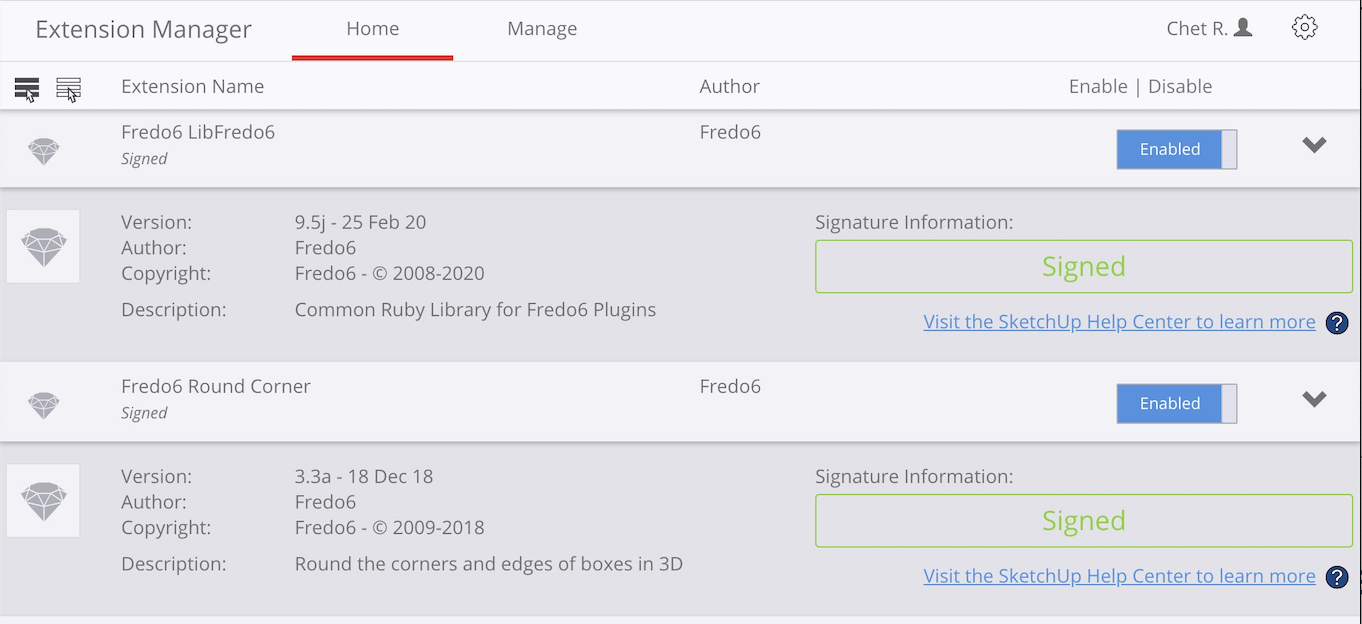The image size is (1362, 624).
Task: Click the Extension Name column header
Action: coord(192,86)
